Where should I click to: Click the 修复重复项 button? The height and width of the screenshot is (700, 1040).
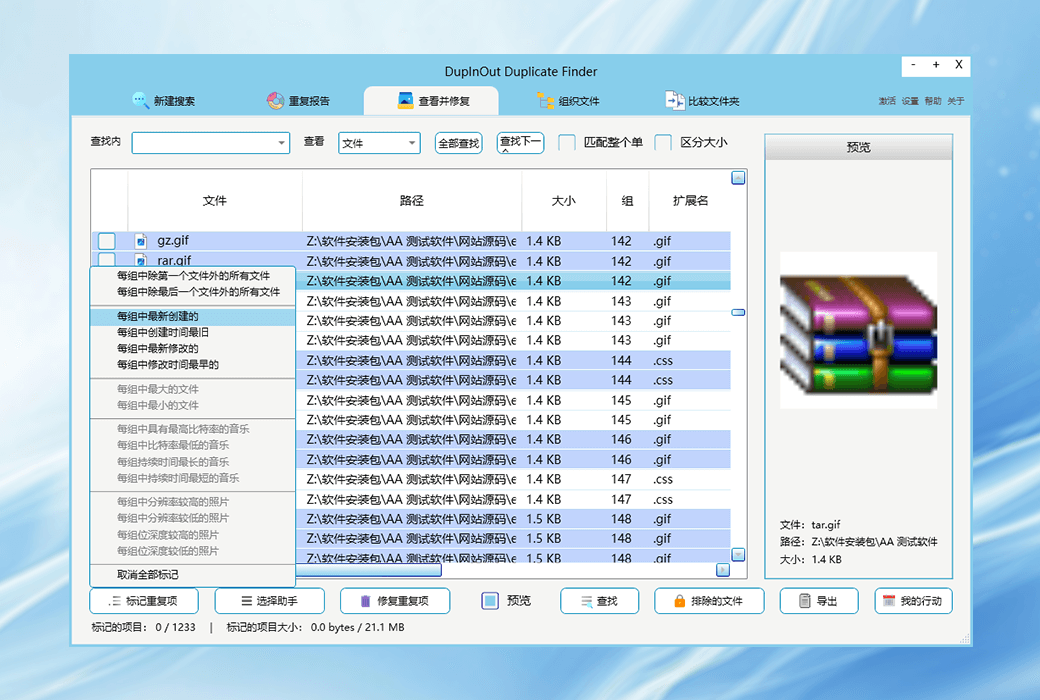pos(395,601)
